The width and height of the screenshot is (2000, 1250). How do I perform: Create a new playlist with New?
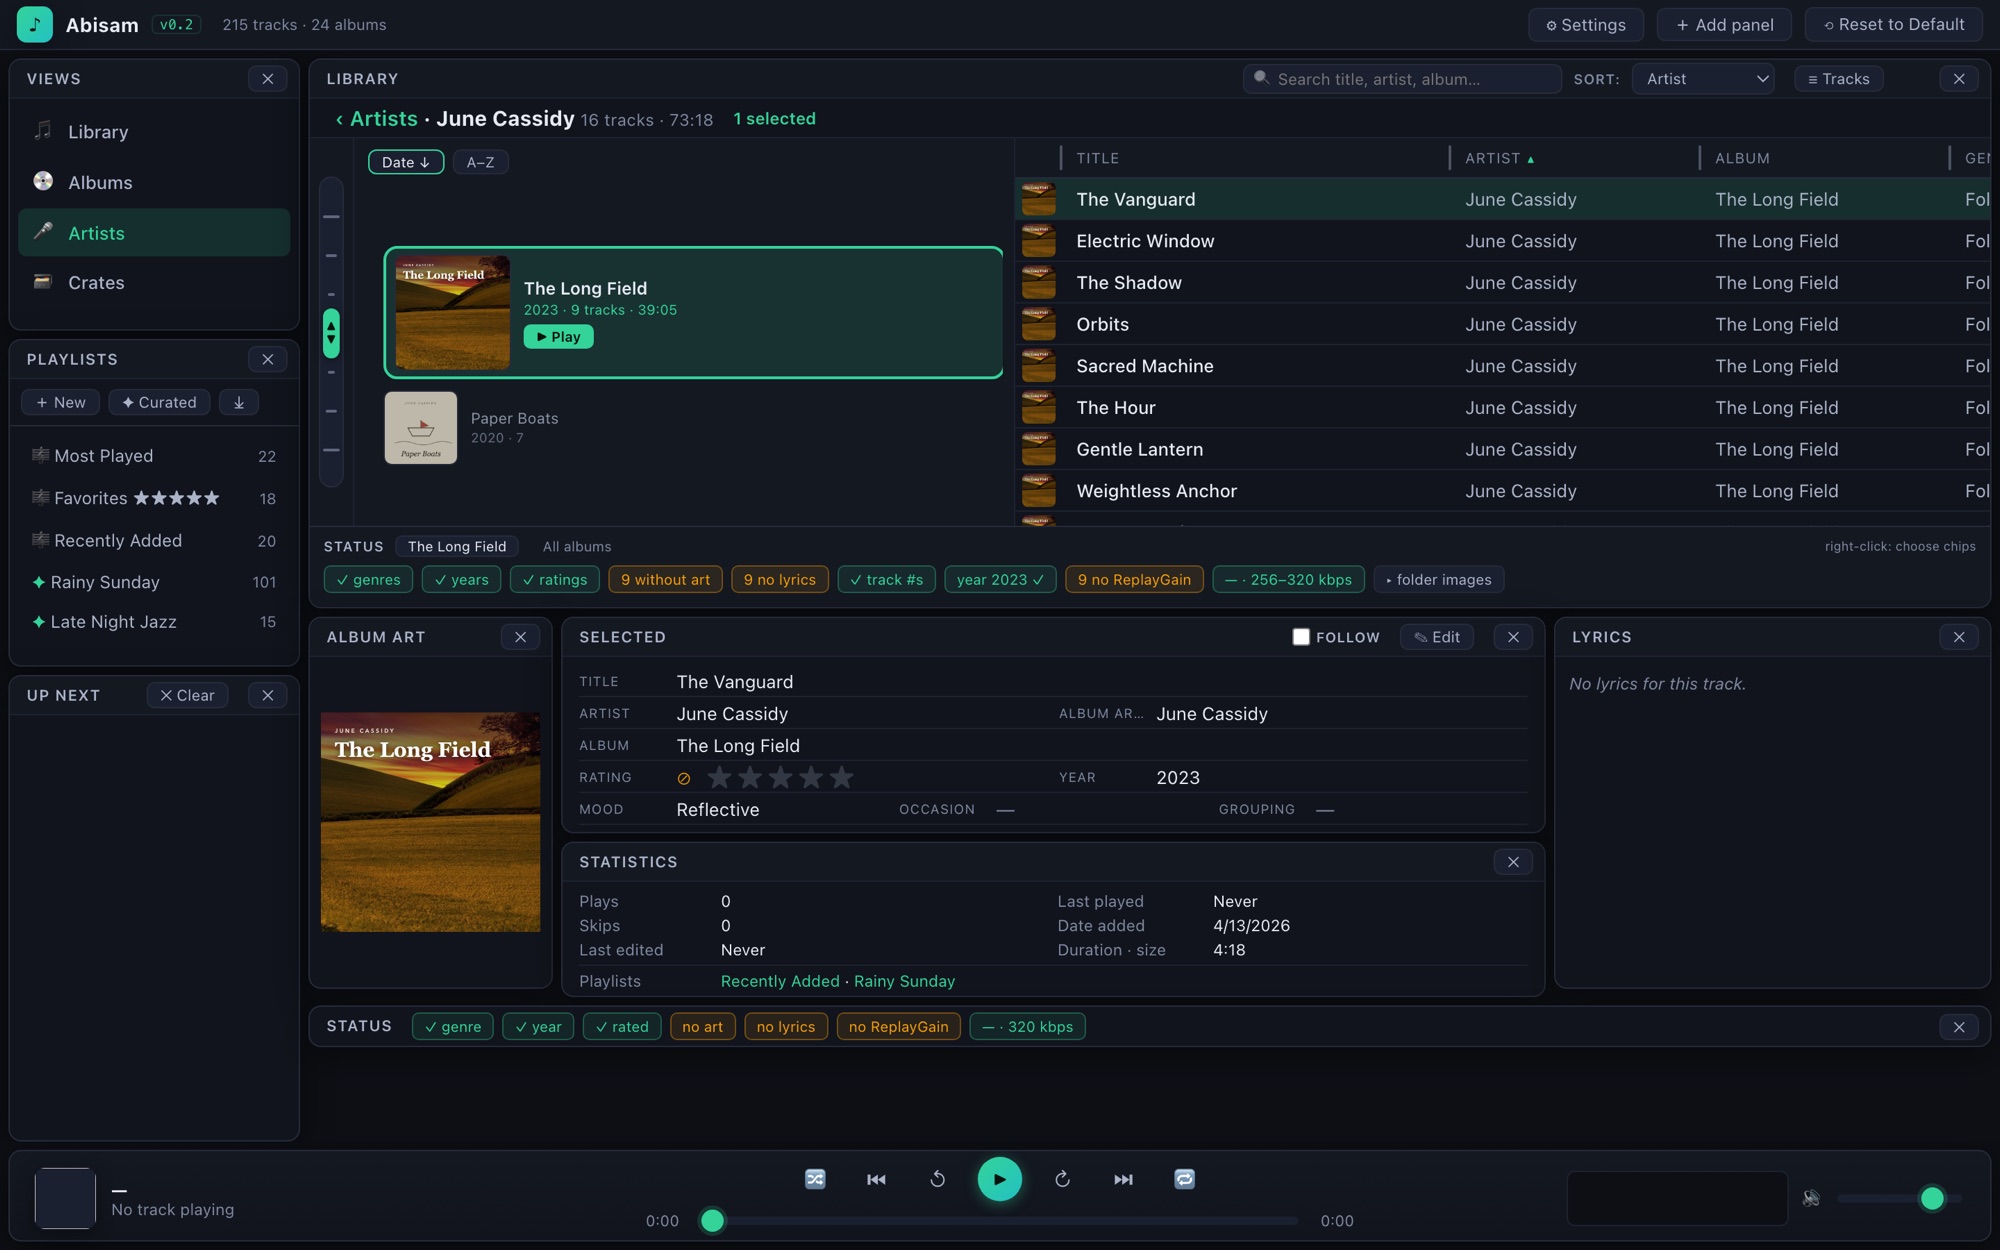coord(60,402)
